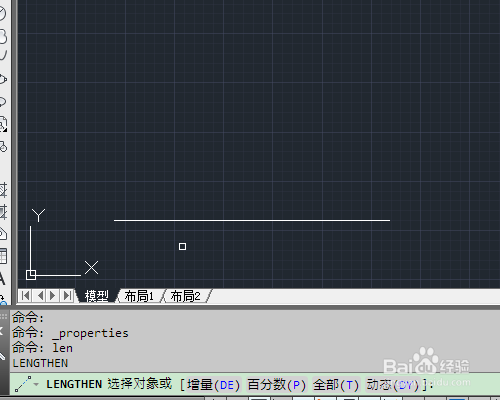Jump to first layout tab arrow
Viewport: 500px width, 400px height.
25,296
